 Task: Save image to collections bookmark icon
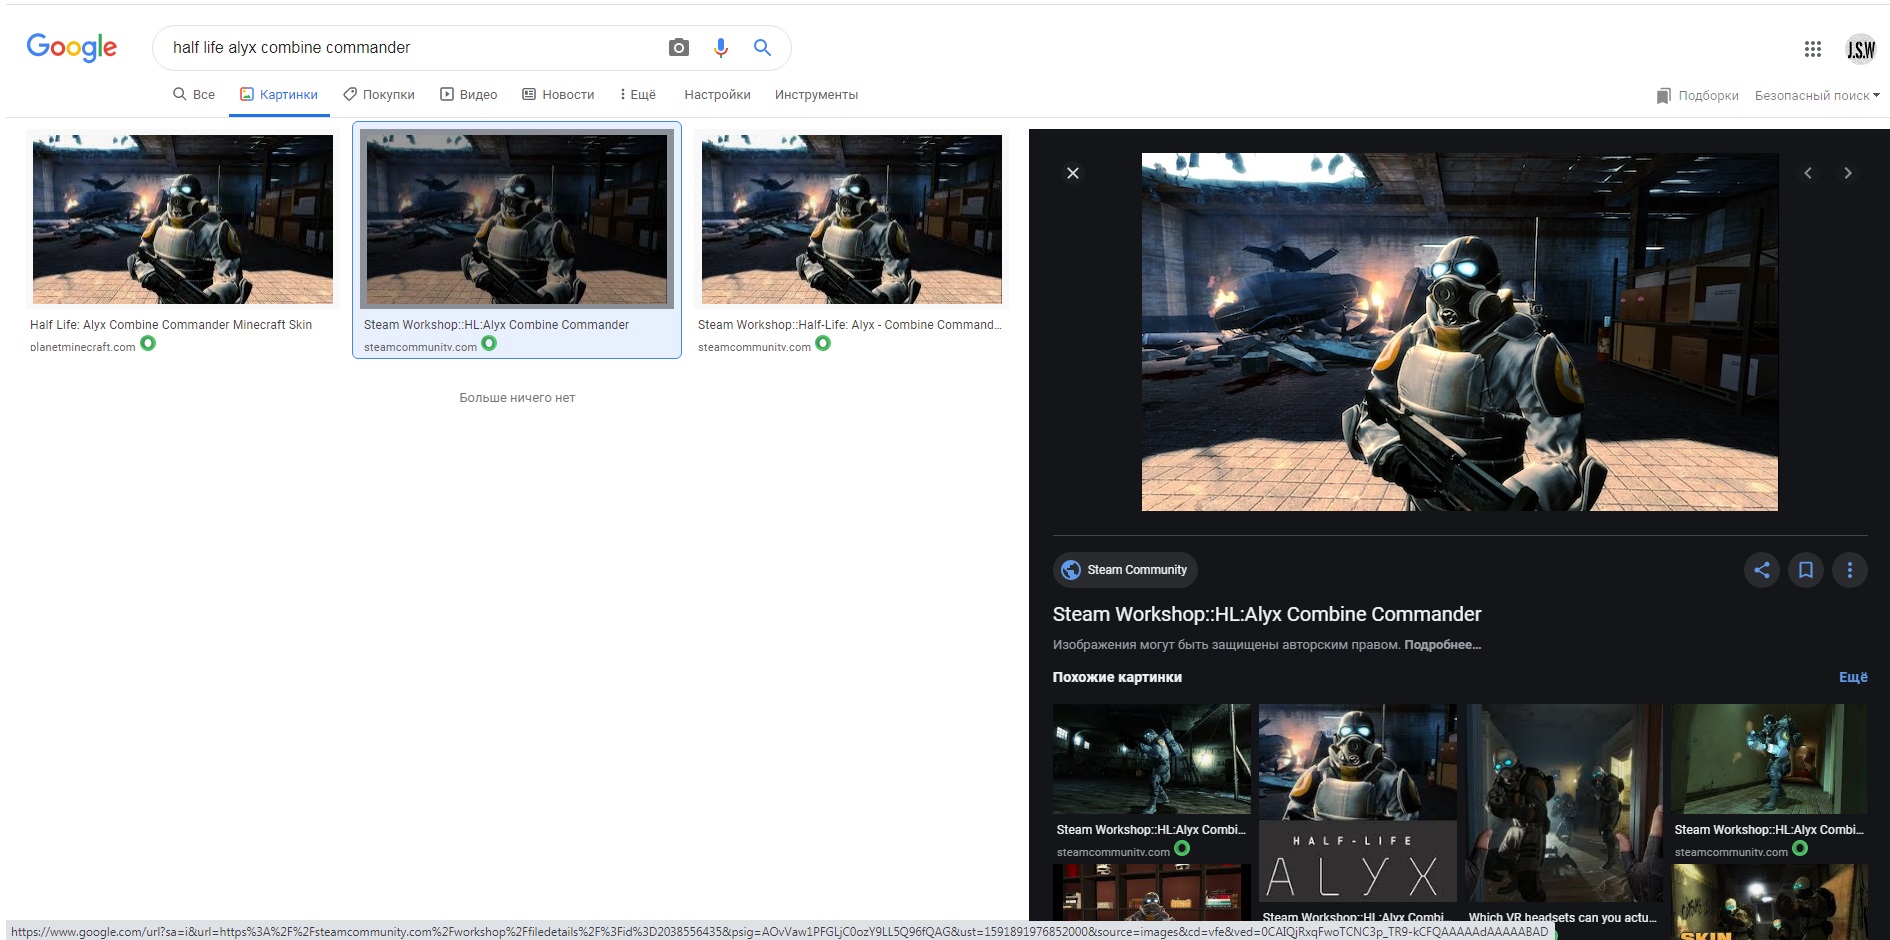pos(1806,570)
